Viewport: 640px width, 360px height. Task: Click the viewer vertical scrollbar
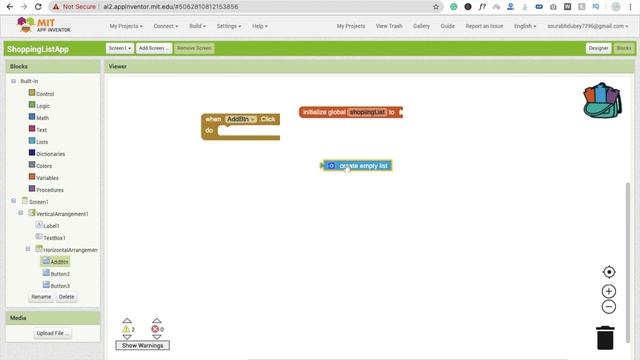pos(628,263)
